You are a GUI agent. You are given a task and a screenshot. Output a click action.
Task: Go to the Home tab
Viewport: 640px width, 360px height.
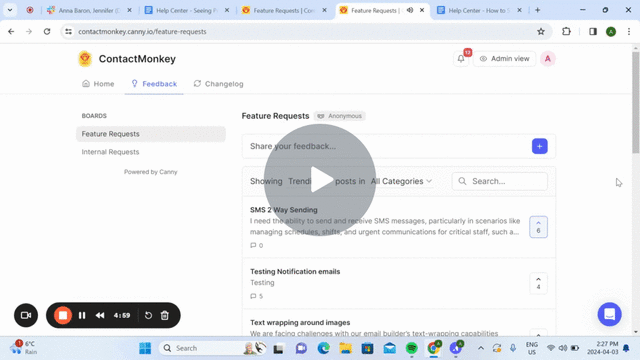(x=98, y=84)
